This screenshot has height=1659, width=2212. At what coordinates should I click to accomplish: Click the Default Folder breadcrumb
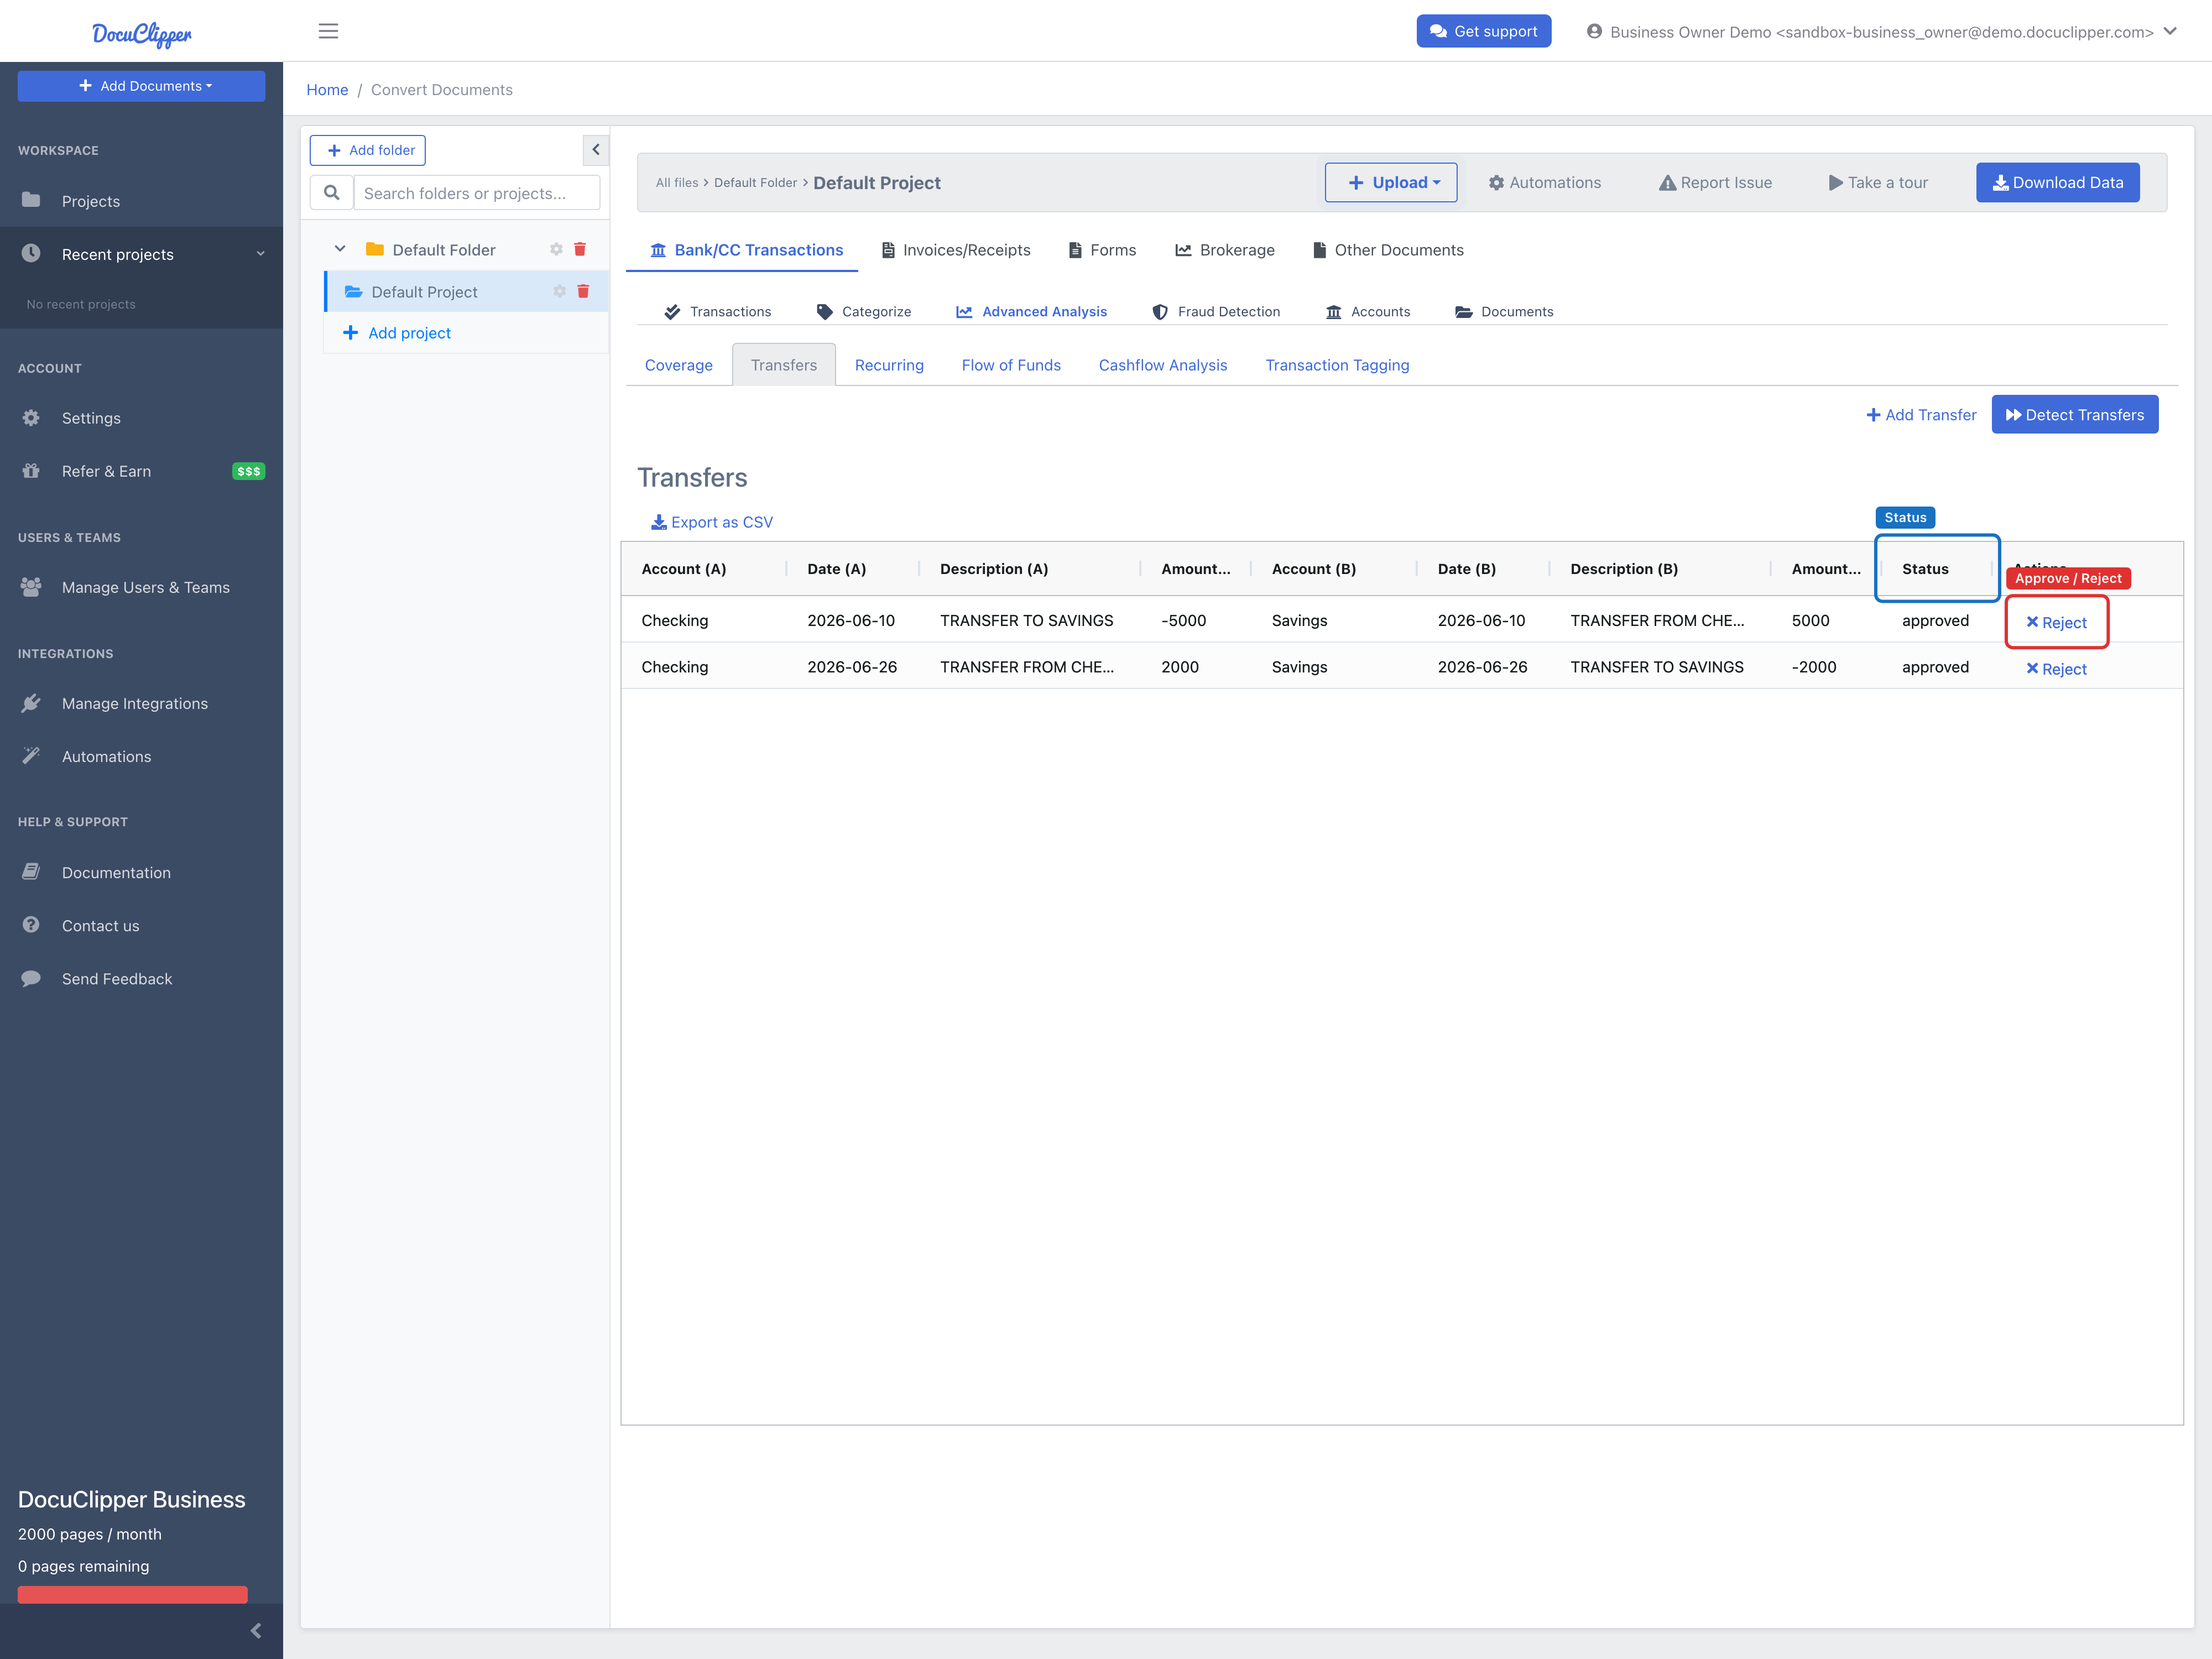tap(755, 183)
